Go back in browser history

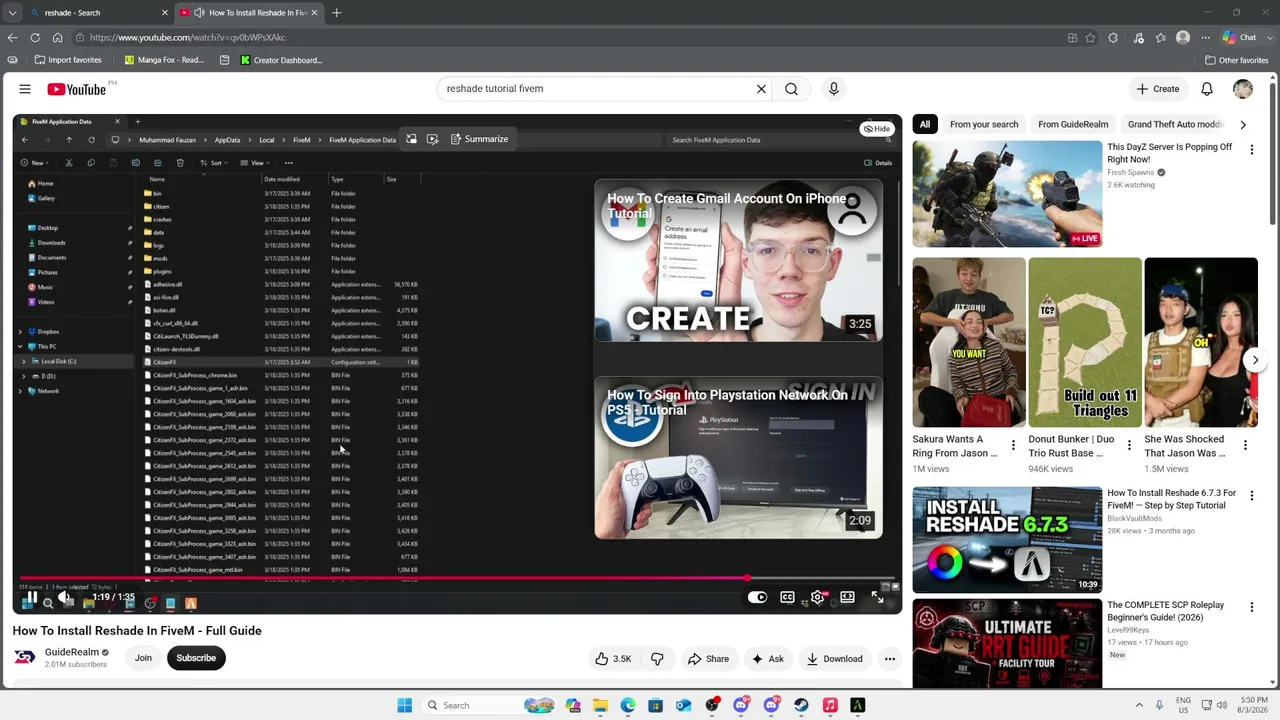coord(12,37)
